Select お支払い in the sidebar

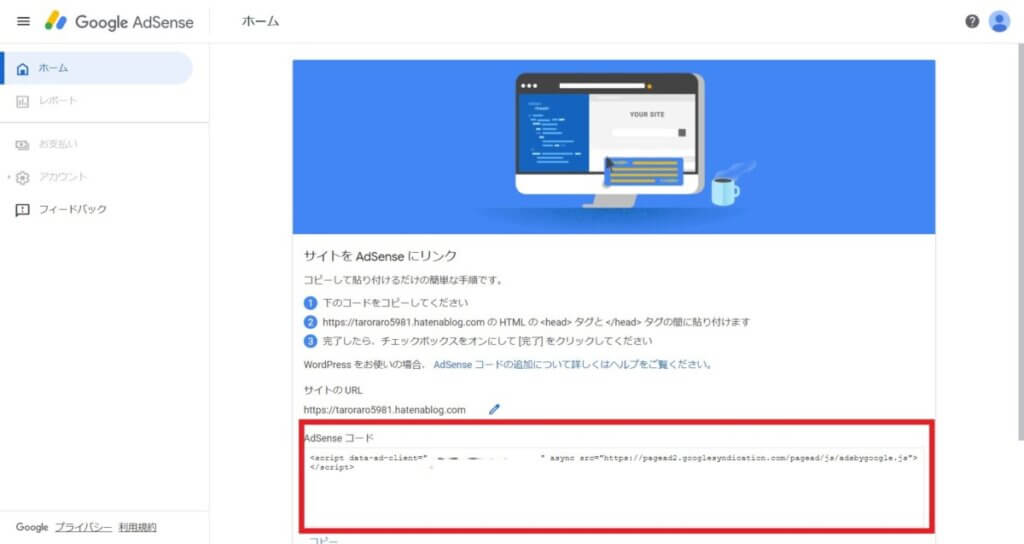click(58, 144)
